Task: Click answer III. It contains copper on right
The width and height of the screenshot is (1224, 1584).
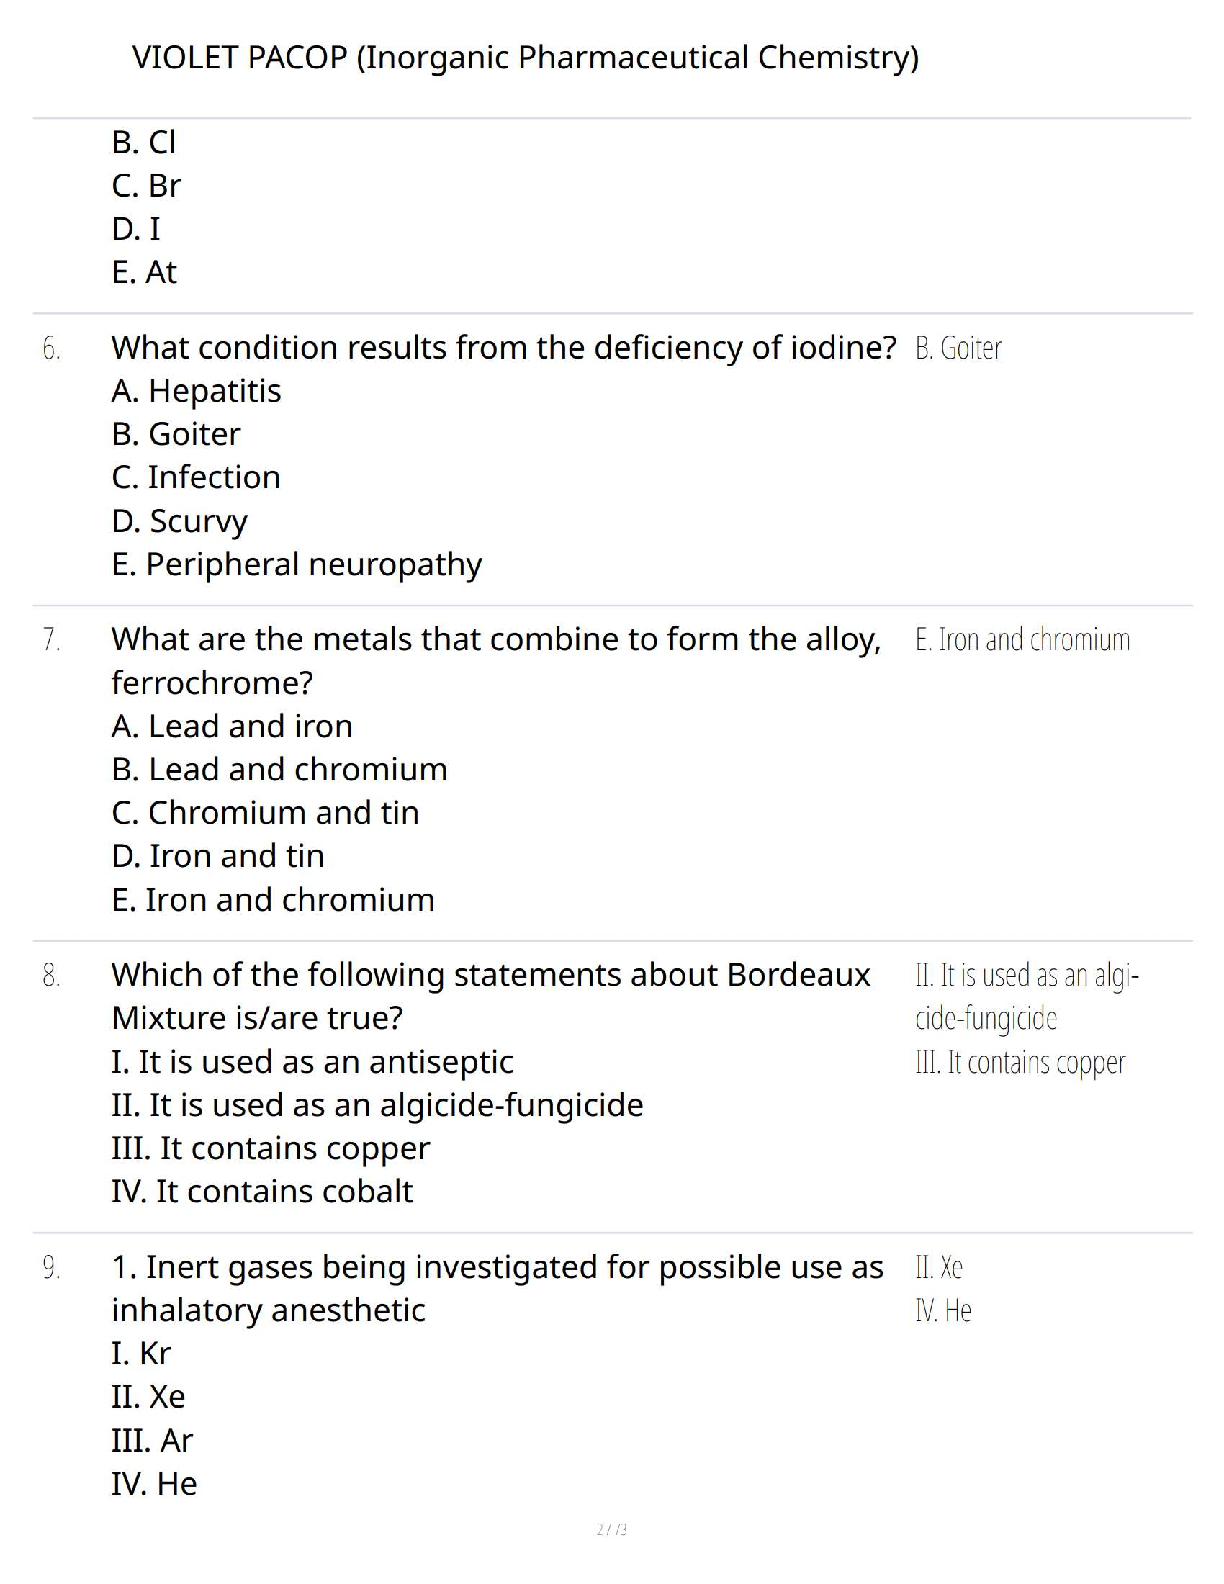Action: click(1020, 1062)
